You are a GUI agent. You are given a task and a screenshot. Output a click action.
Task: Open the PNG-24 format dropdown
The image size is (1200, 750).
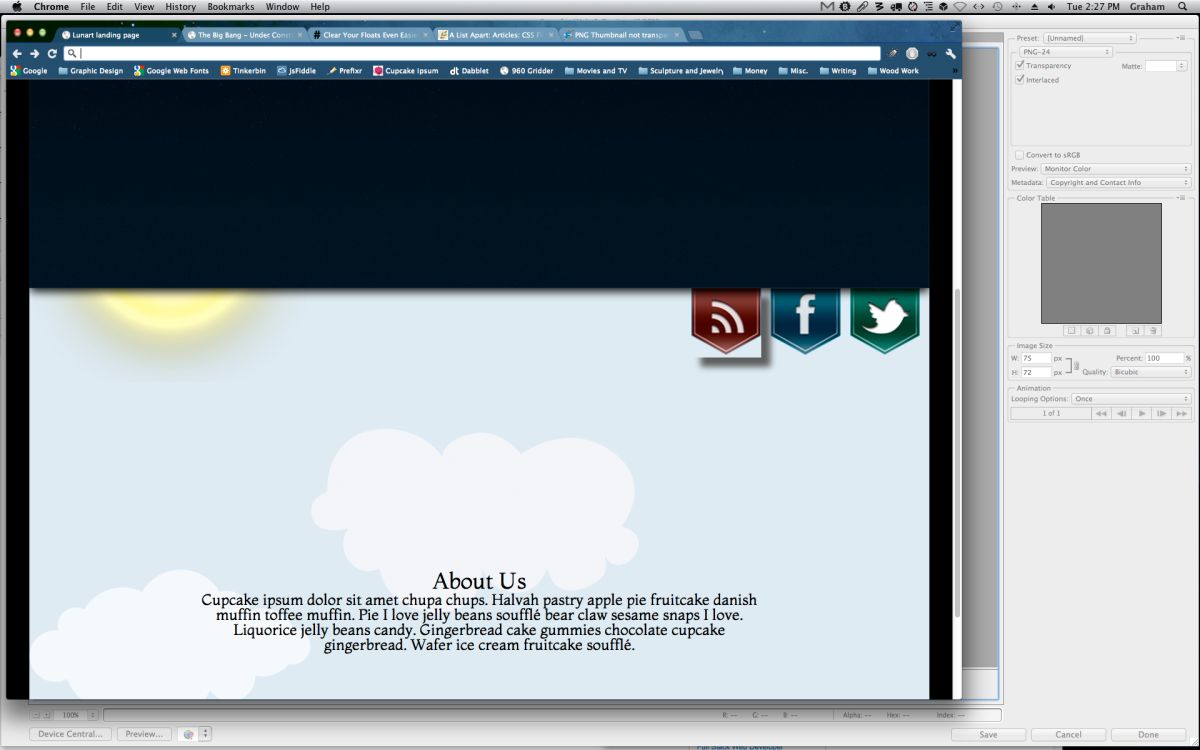1066,51
